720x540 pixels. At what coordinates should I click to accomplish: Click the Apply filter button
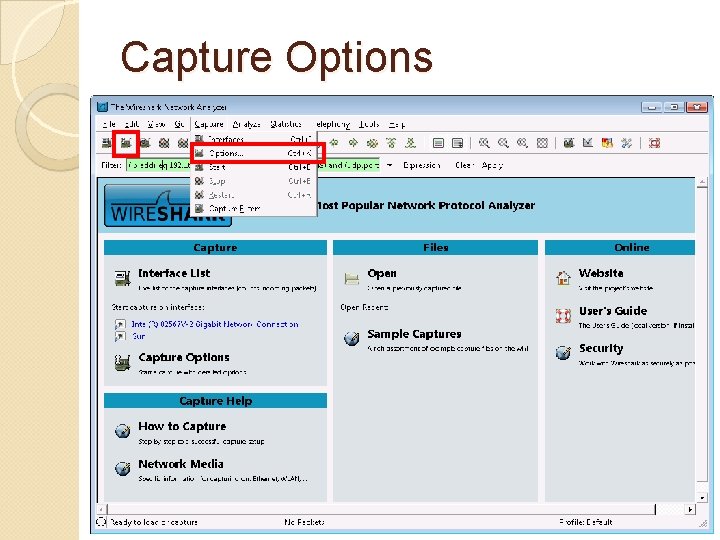(492, 165)
